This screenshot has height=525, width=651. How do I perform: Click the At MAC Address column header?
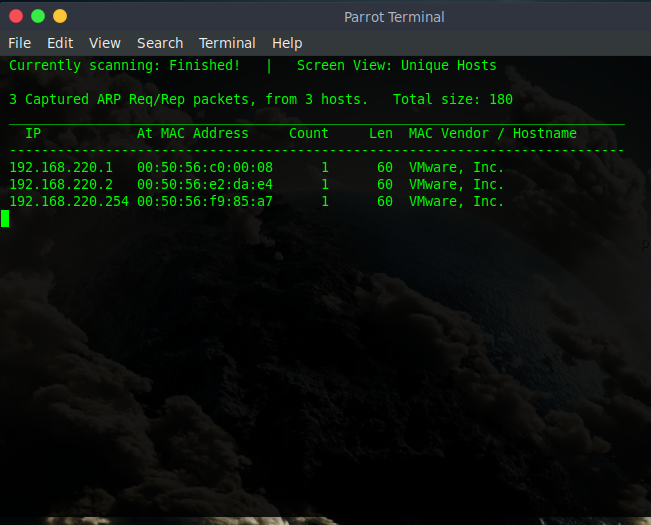pyautogui.click(x=193, y=133)
